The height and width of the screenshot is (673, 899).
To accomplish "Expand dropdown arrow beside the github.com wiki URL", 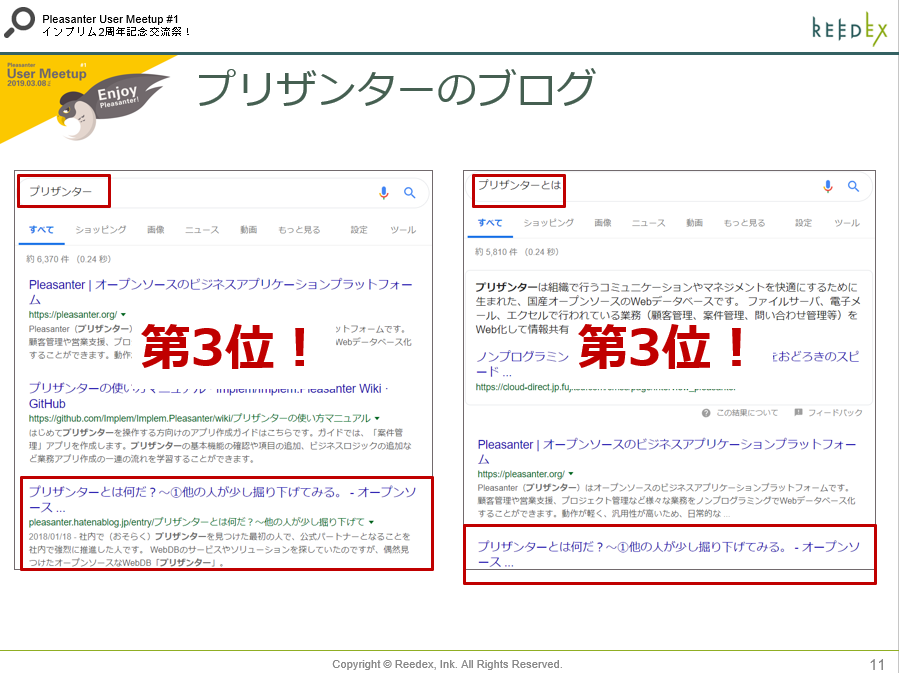I will click(377, 418).
